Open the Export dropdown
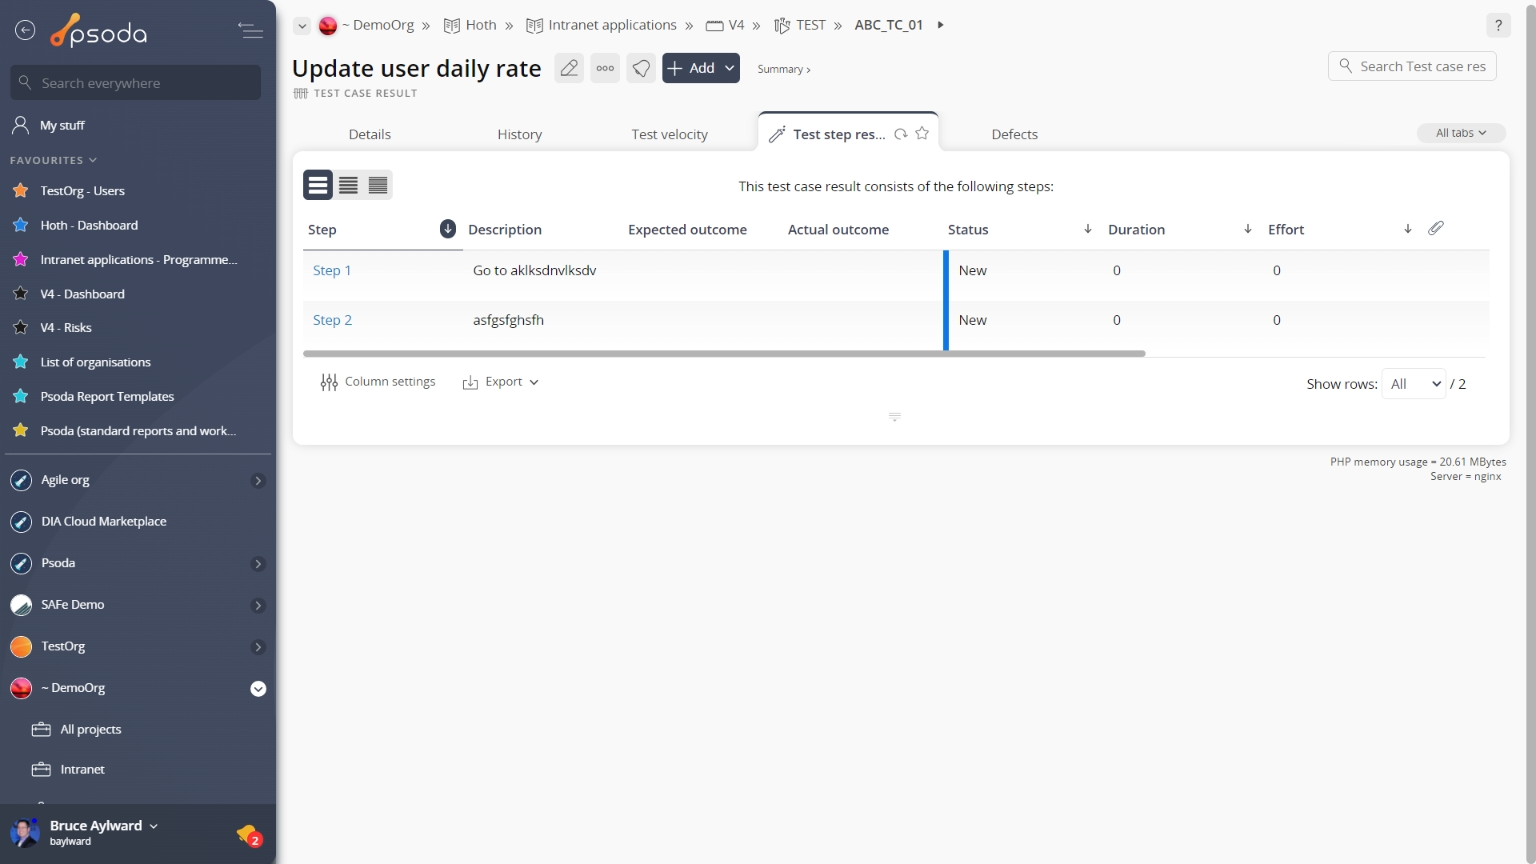The height and width of the screenshot is (864, 1536). 500,382
